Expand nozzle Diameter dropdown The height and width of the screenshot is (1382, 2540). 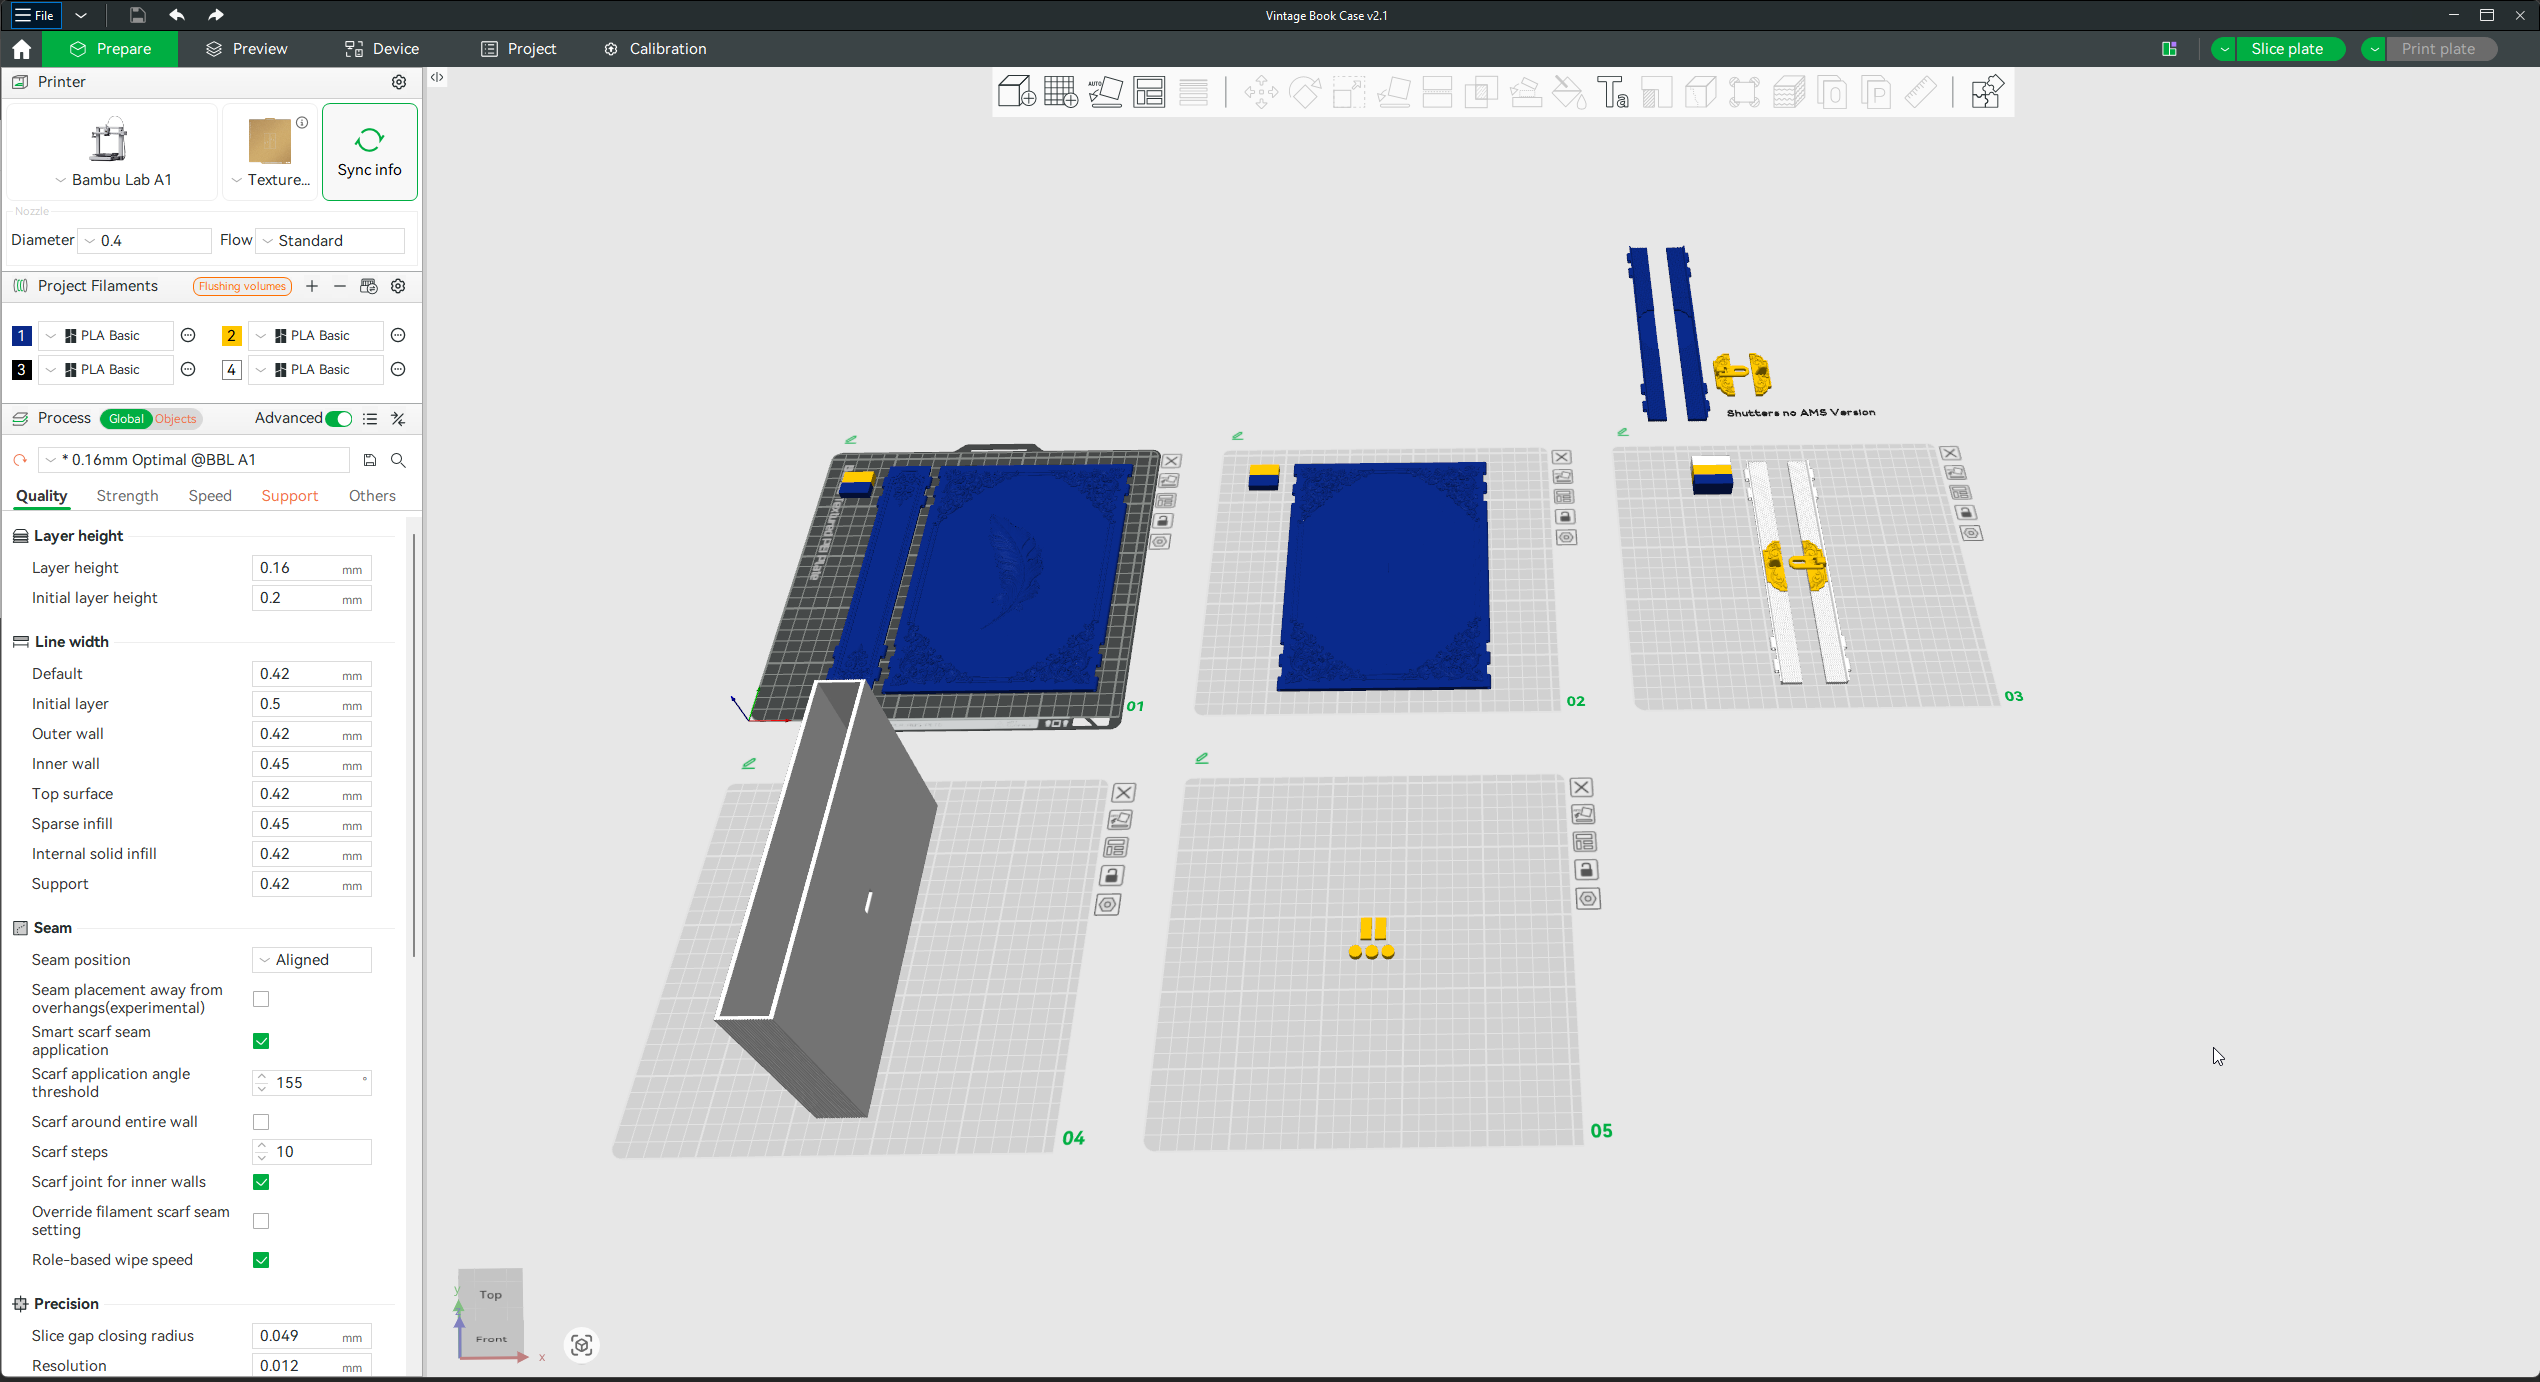click(146, 241)
